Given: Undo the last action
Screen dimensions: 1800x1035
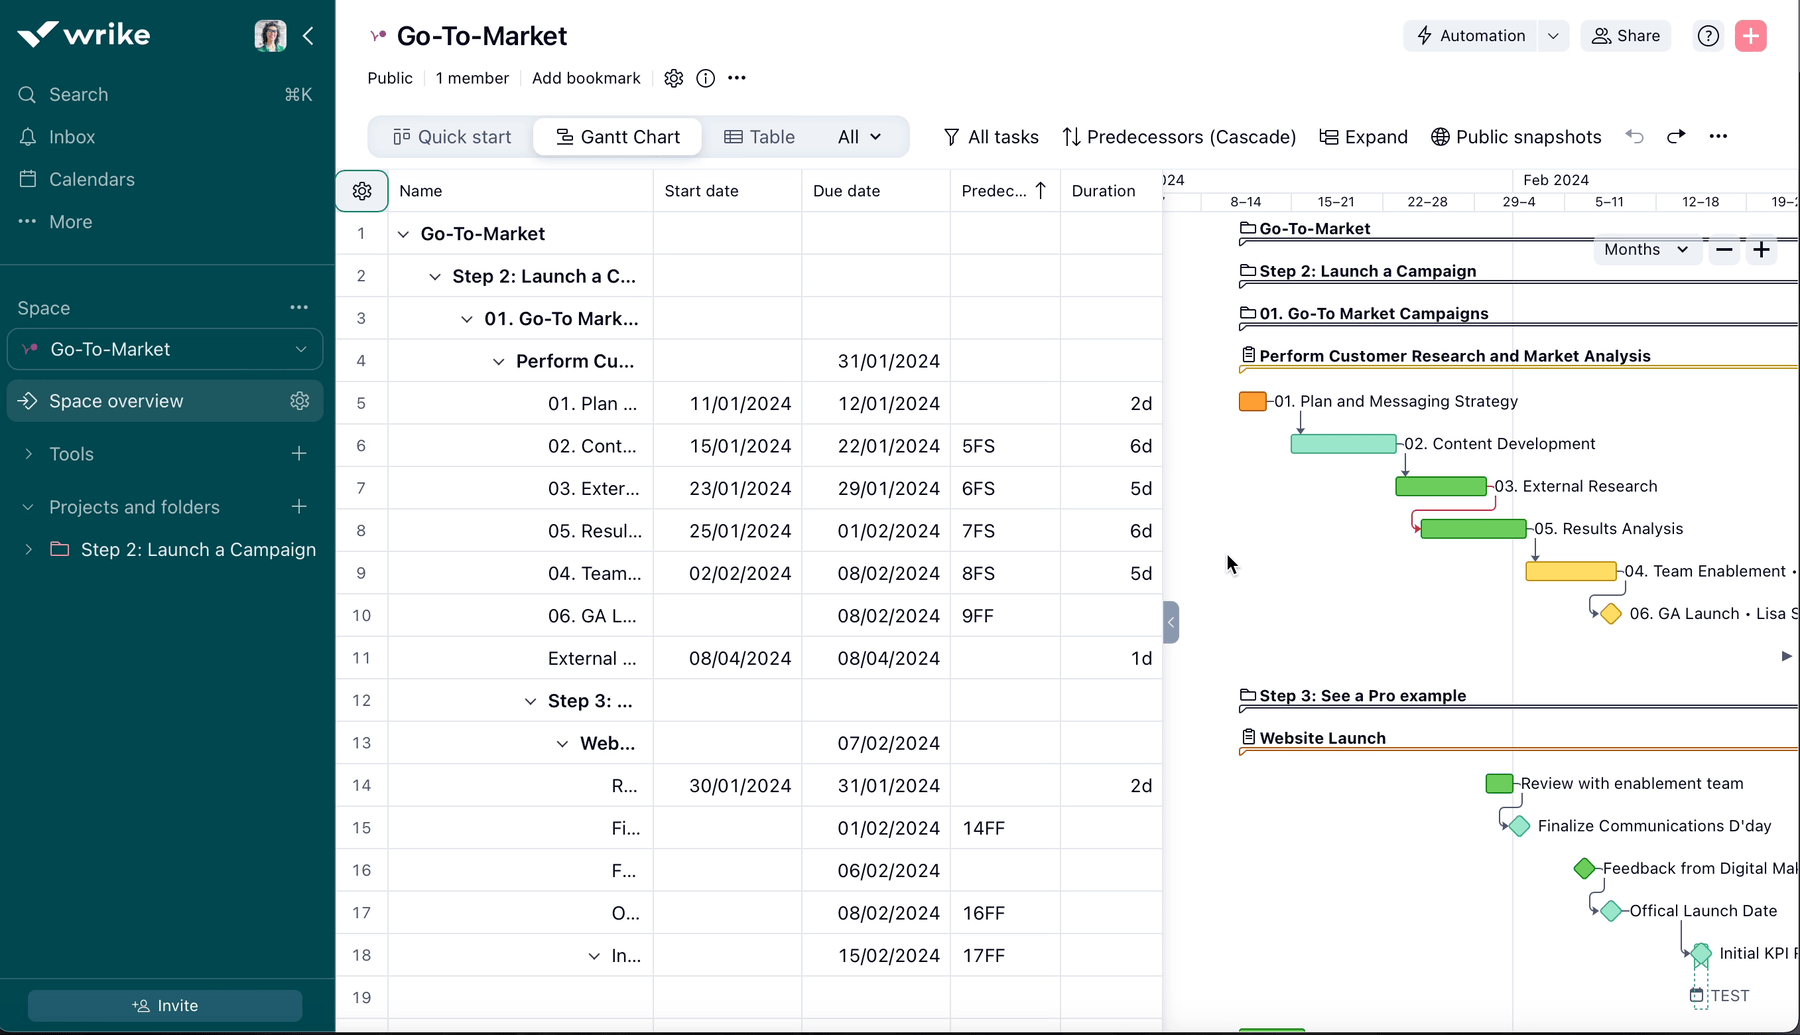Looking at the screenshot, I should tap(1635, 136).
